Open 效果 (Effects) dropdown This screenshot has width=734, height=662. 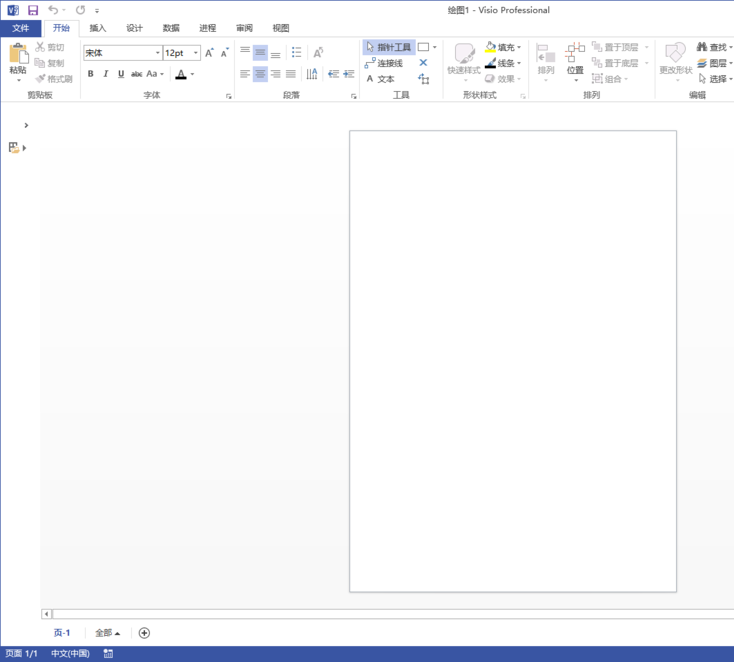click(x=503, y=79)
